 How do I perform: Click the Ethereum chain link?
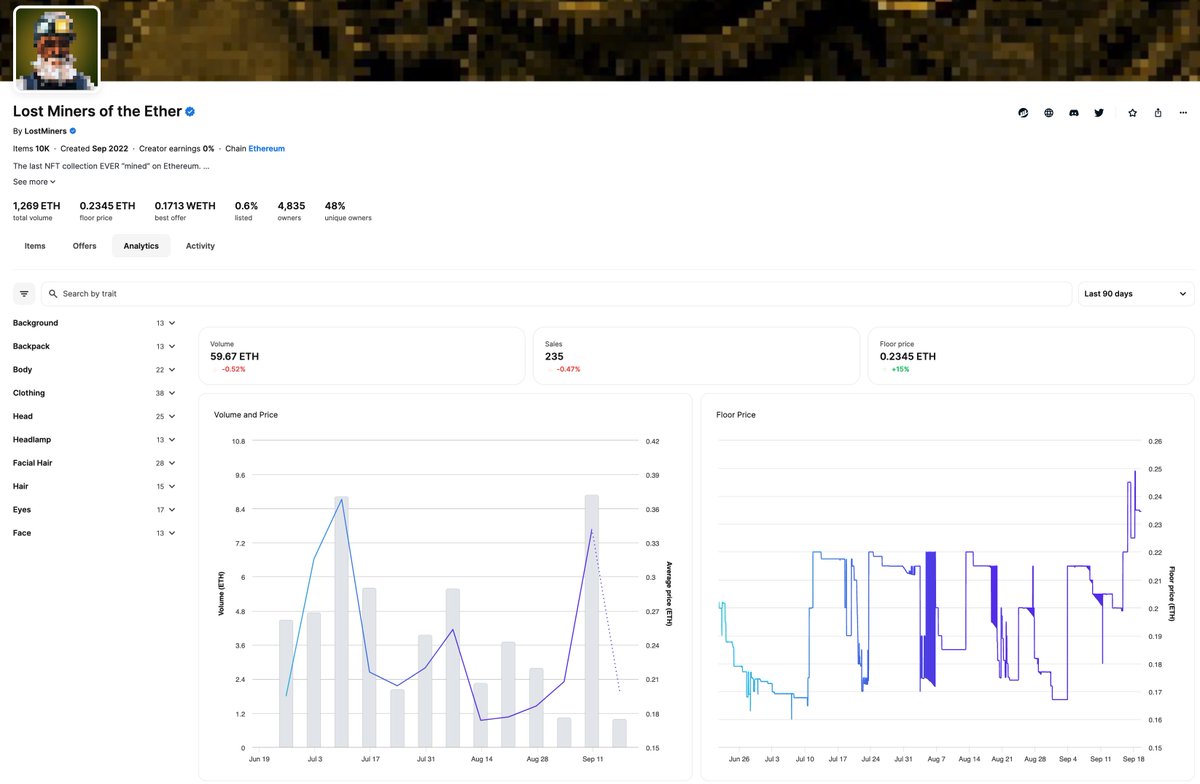click(266, 148)
